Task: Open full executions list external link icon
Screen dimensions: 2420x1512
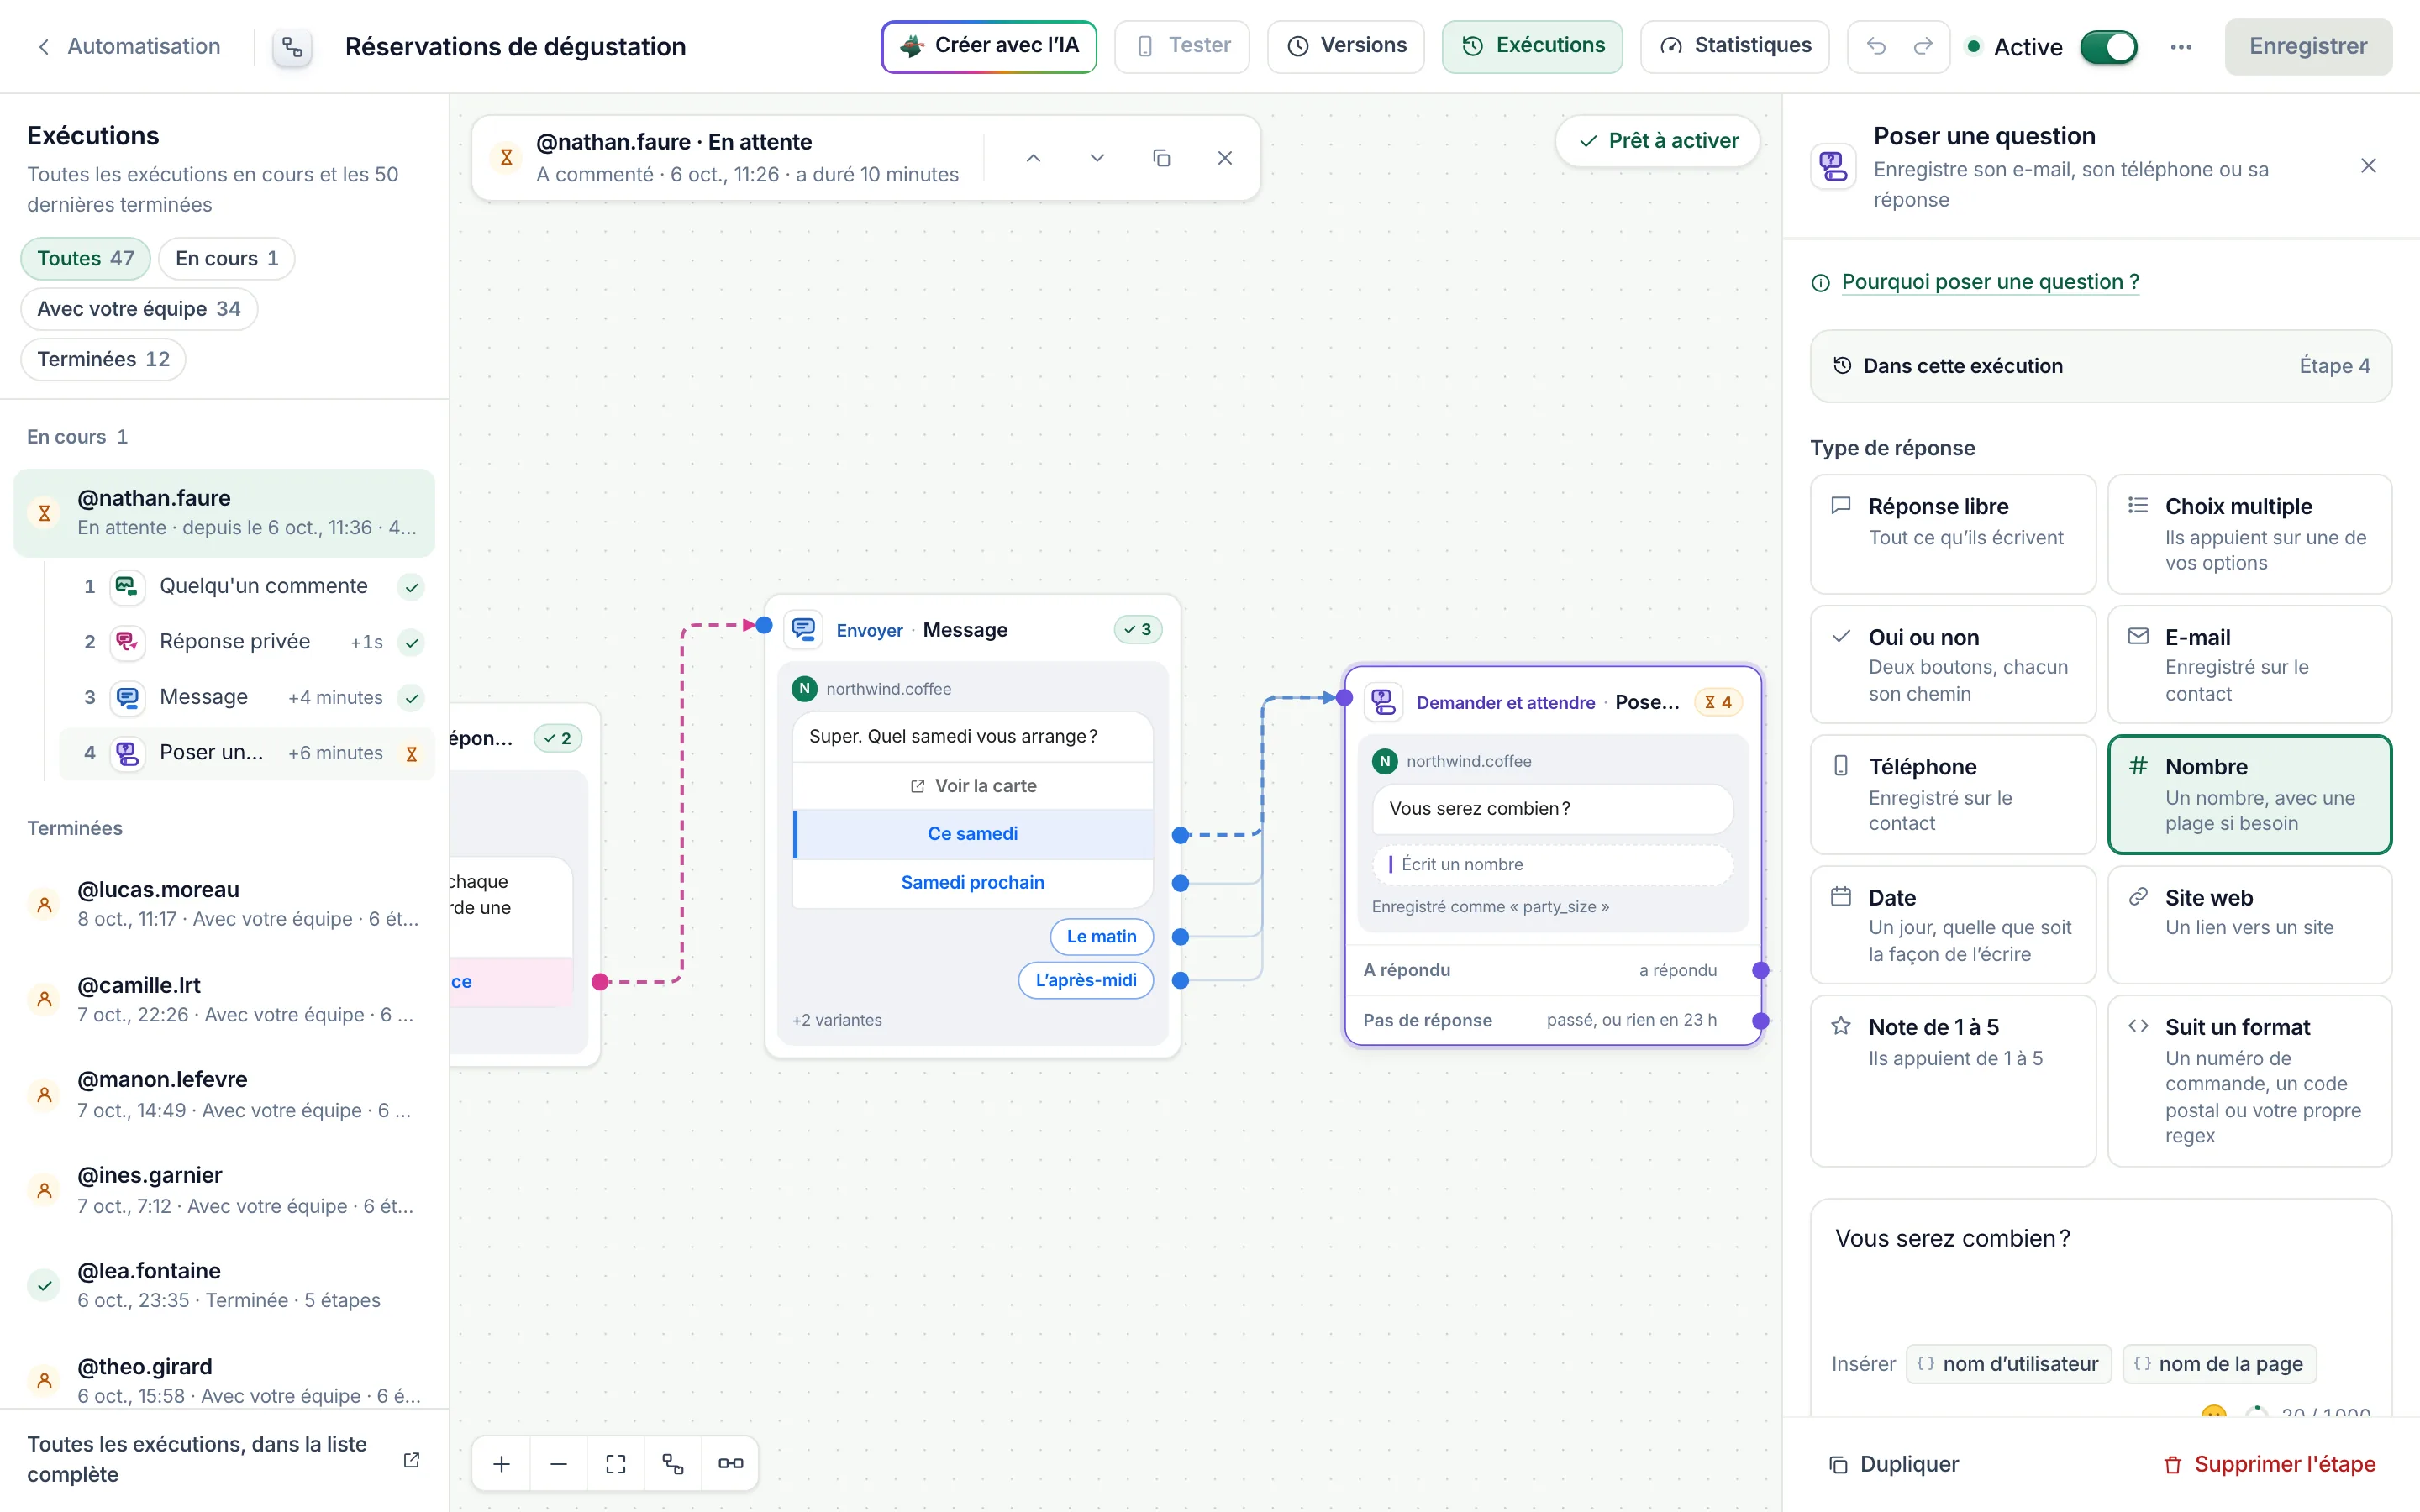Action: 411,1460
